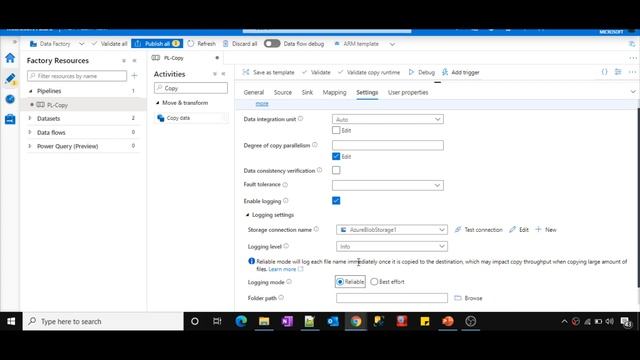
Task: Expand the Power Query (Preview) node
Action: pos(30,146)
